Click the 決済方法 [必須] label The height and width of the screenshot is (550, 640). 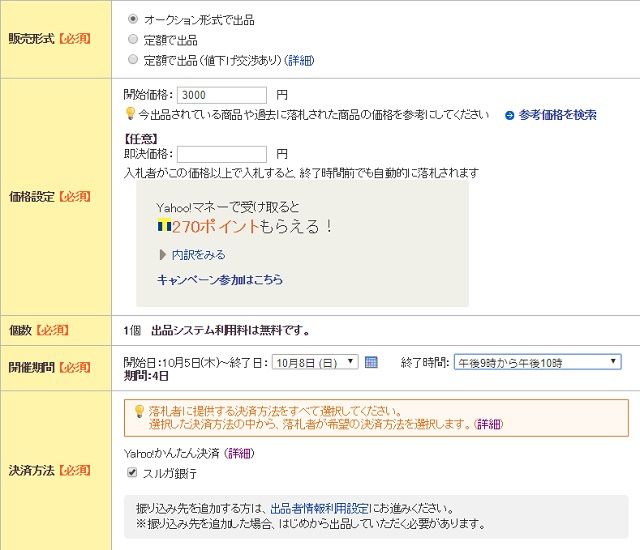49,470
